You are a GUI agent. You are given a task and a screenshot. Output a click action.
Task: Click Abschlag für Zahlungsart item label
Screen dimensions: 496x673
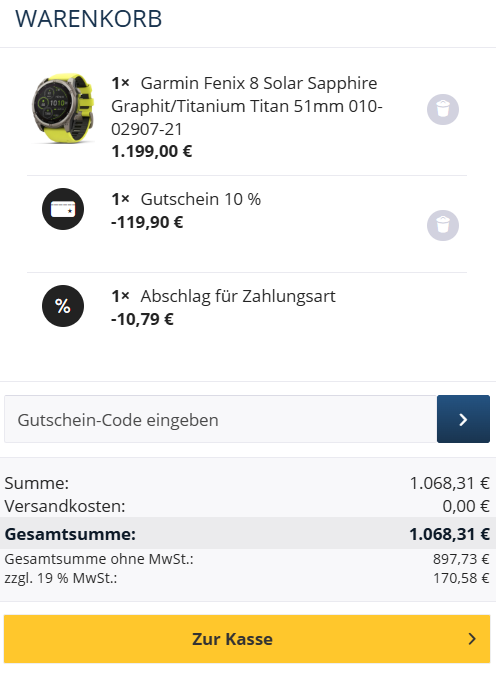pyautogui.click(x=238, y=296)
